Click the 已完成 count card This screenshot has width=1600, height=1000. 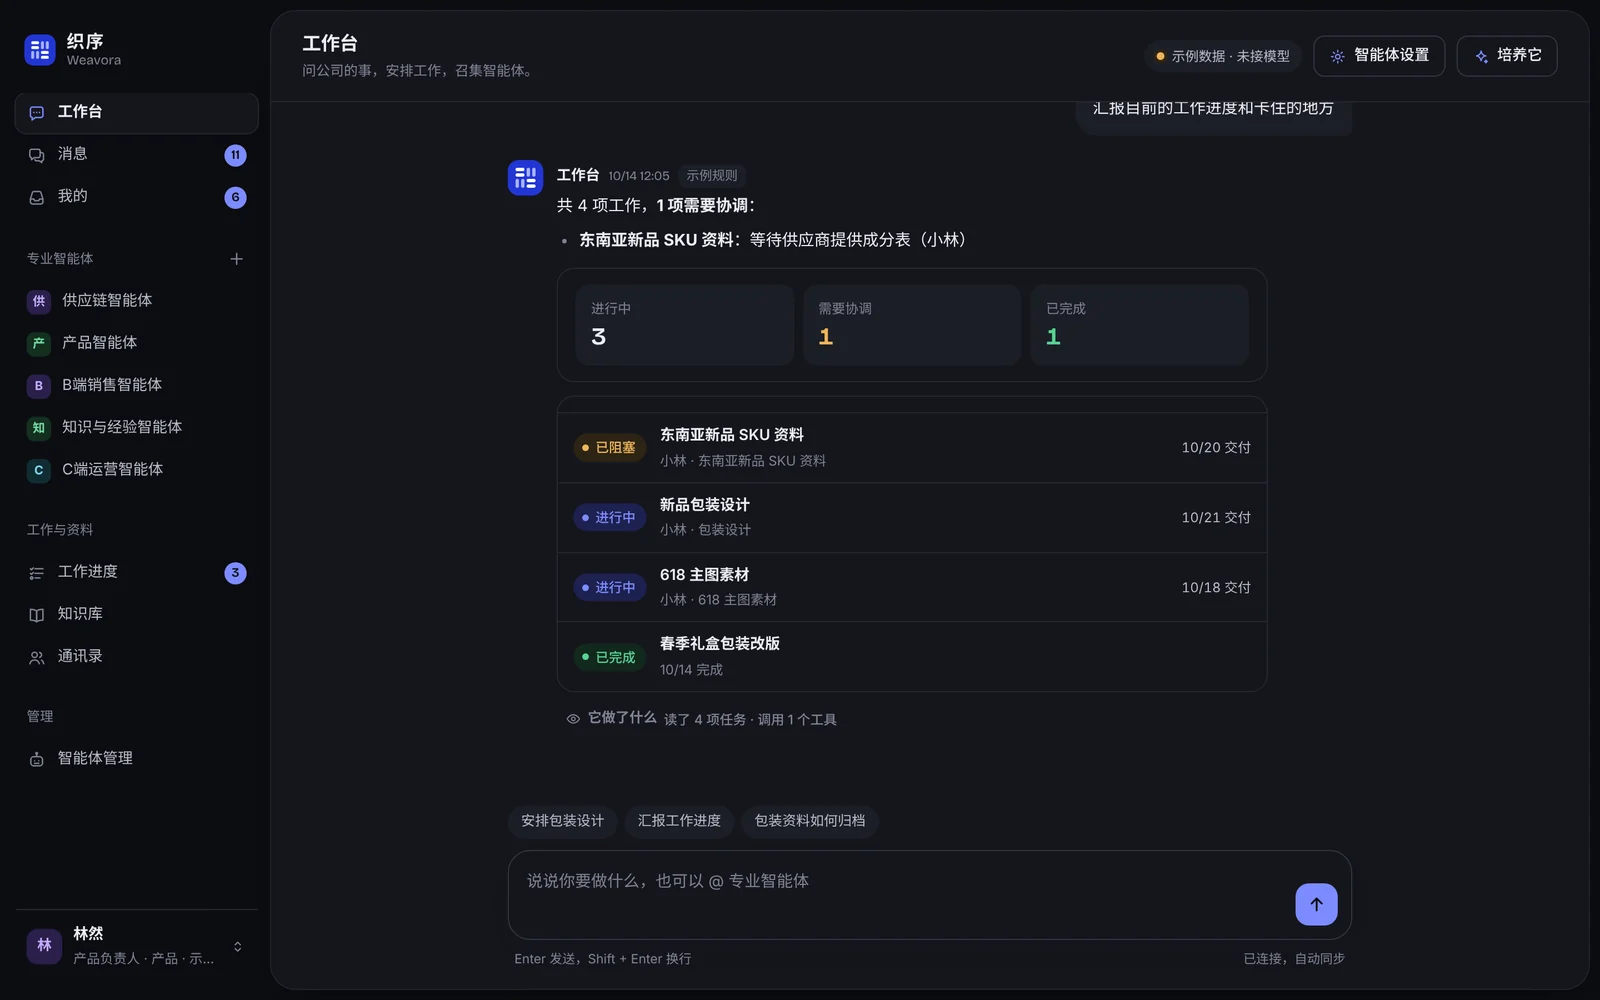coord(1139,325)
